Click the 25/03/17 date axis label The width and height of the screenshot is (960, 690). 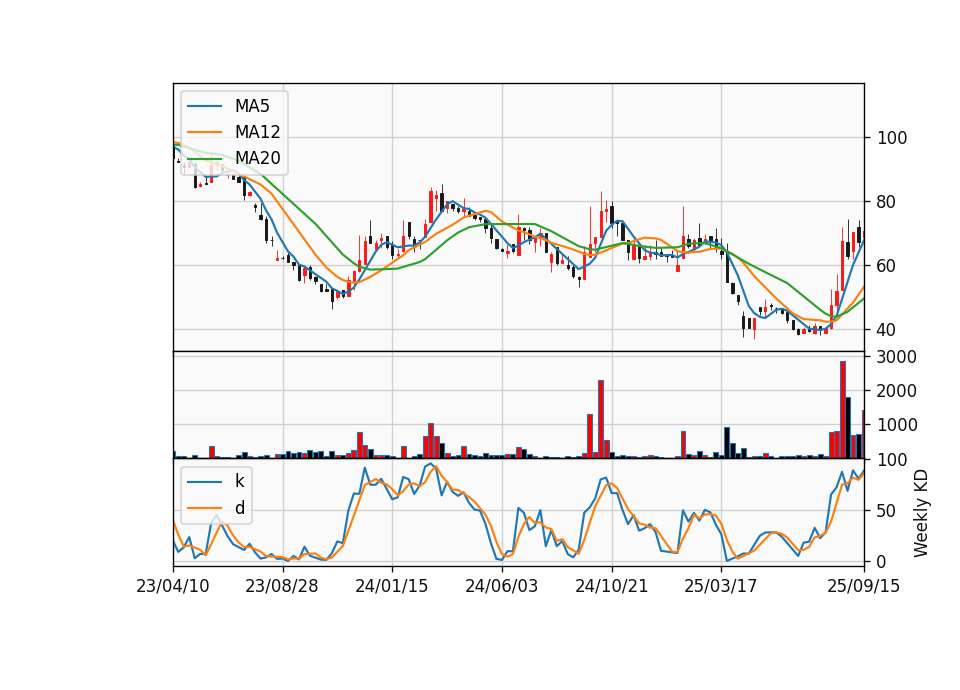(721, 586)
